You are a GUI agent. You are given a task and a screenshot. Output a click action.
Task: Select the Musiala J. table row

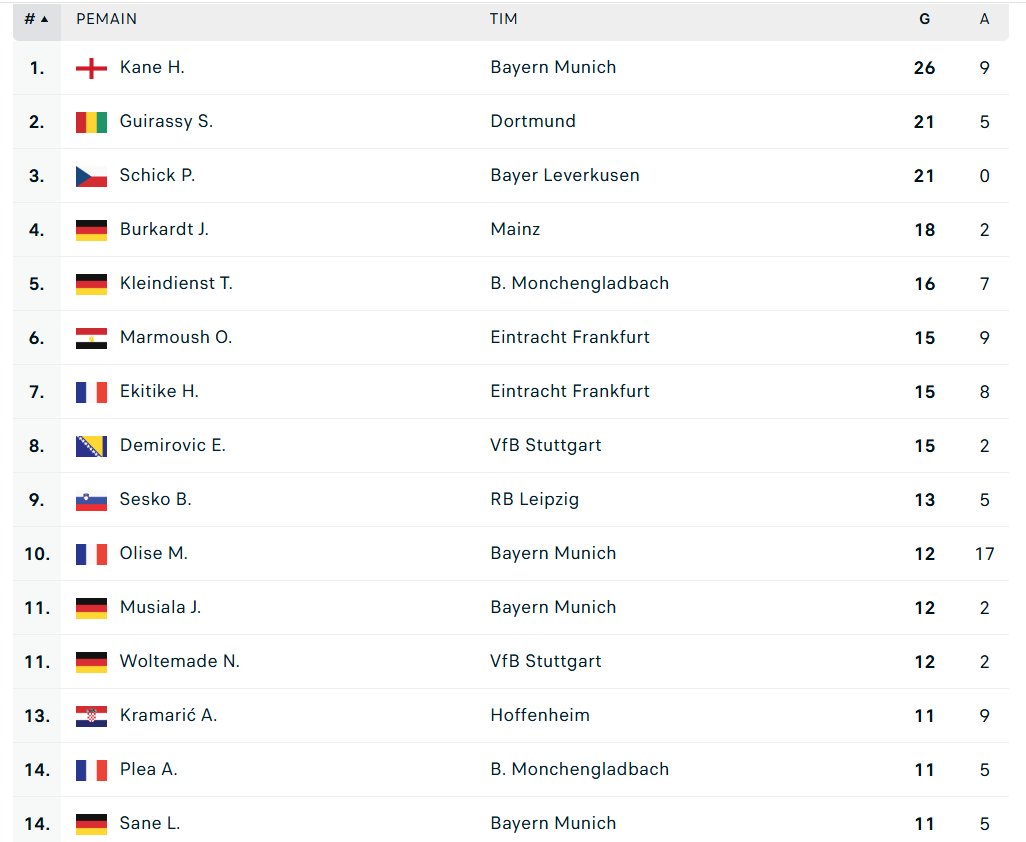[x=511, y=608]
